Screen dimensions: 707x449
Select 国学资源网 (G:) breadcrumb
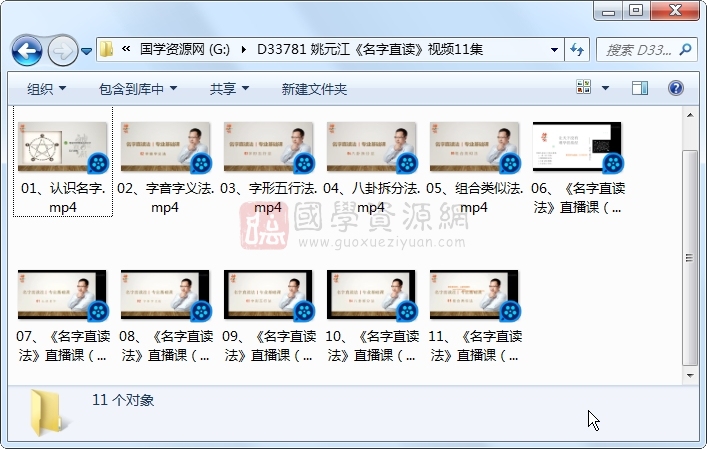(x=185, y=49)
